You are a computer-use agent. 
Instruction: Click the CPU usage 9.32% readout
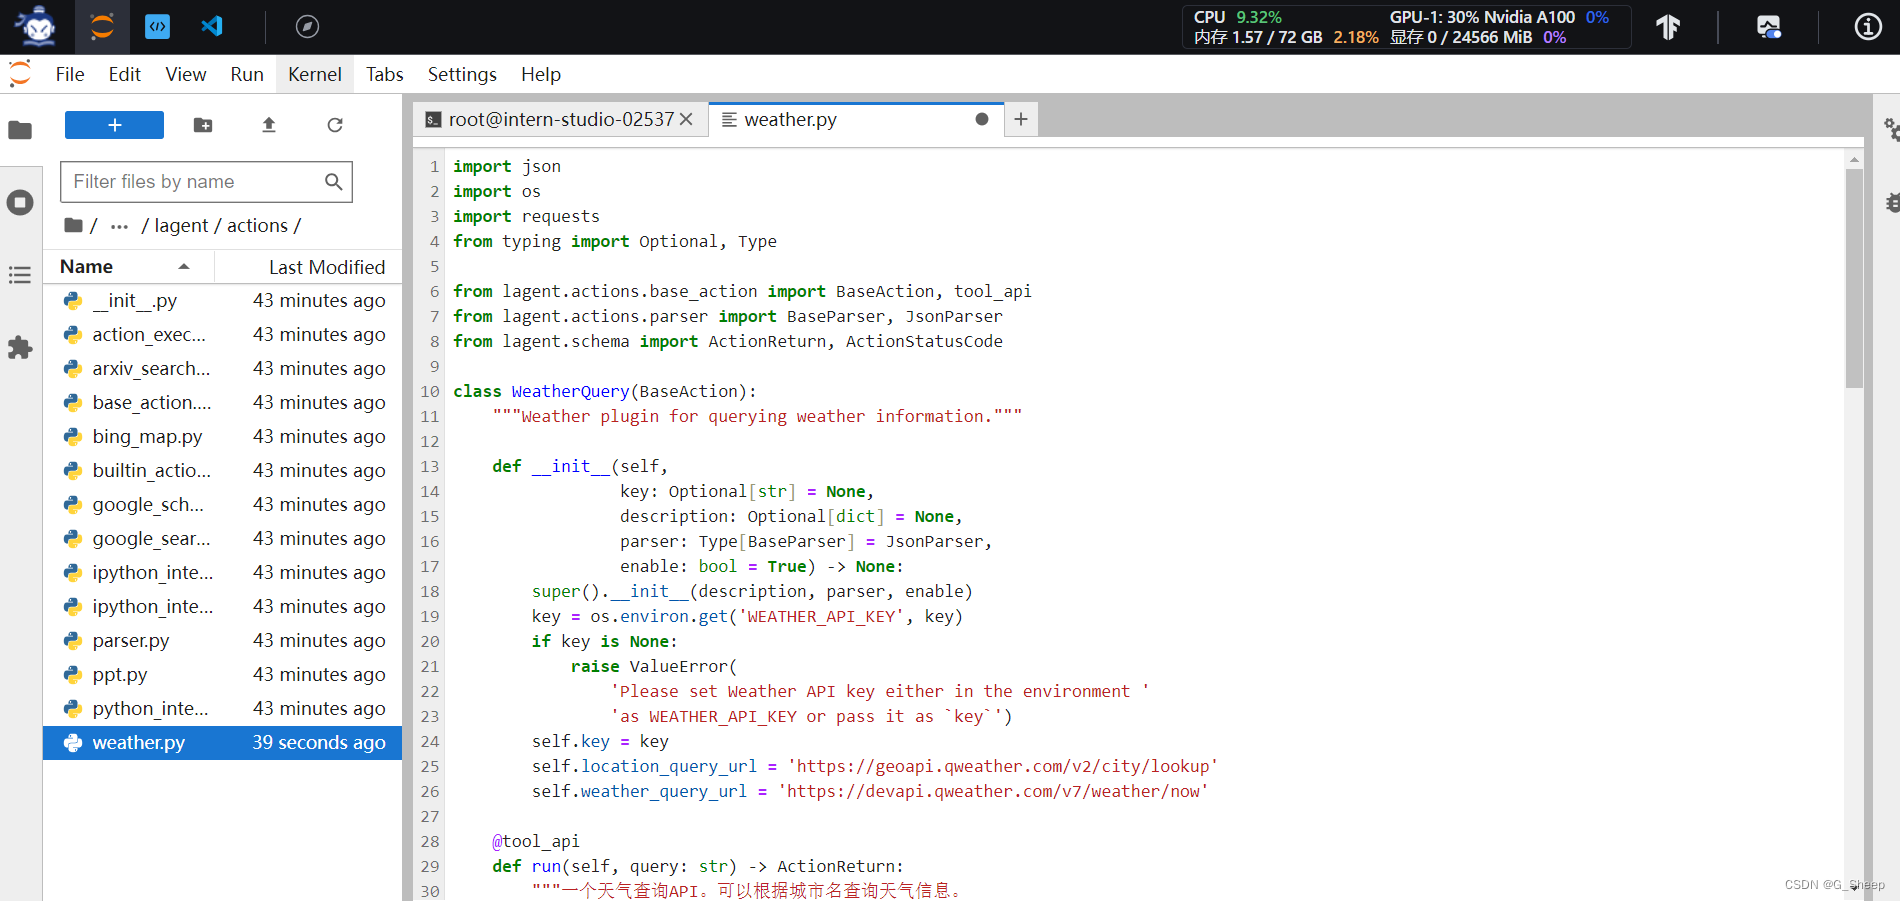(x=1238, y=17)
